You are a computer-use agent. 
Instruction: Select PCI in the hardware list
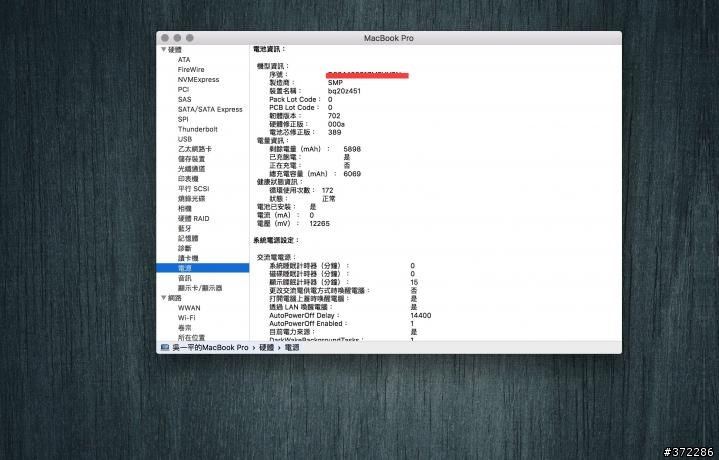click(x=183, y=89)
